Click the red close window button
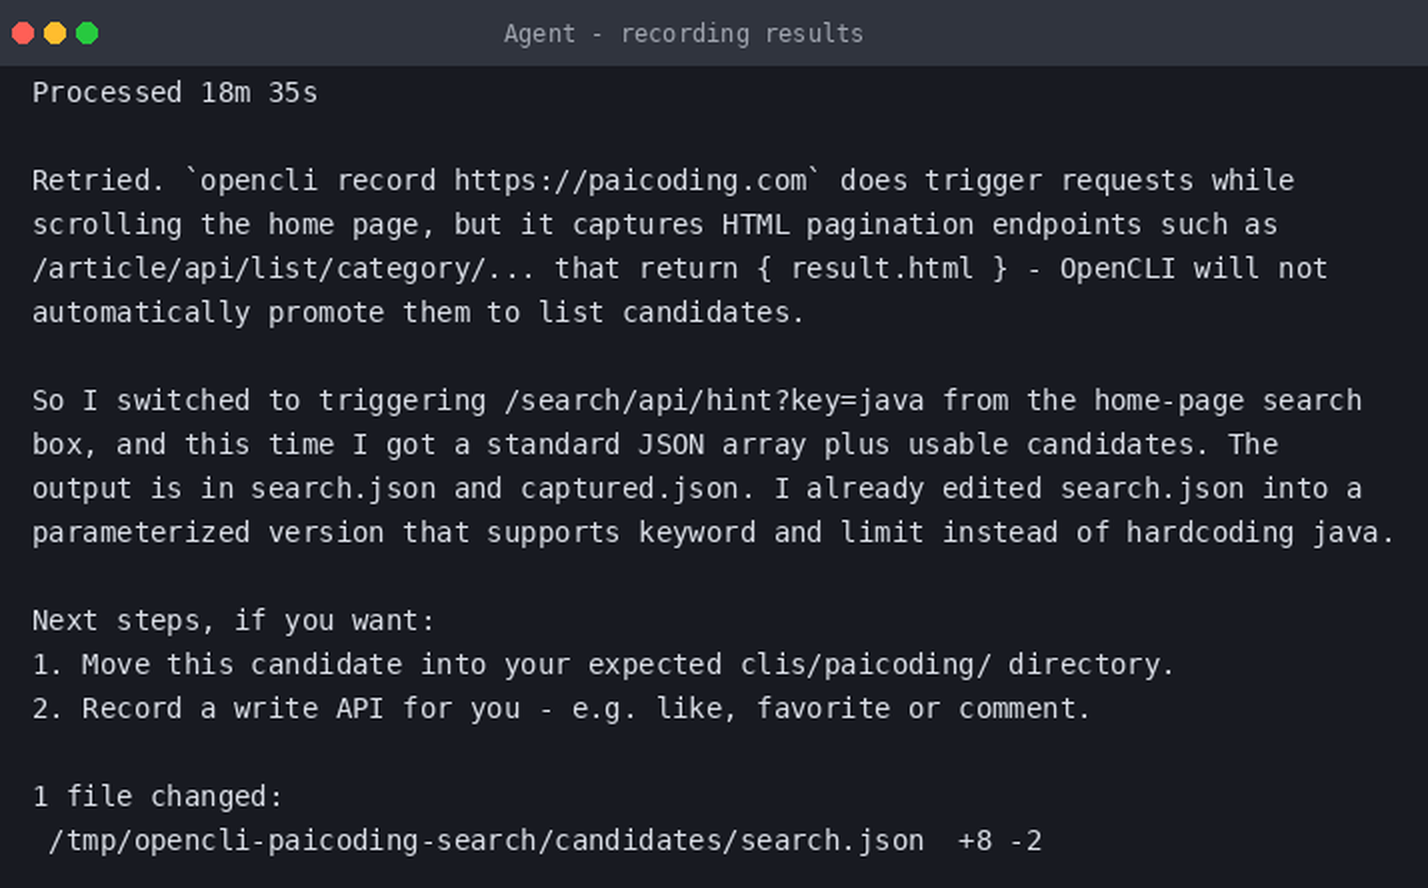This screenshot has height=888, width=1428. coord(23,33)
